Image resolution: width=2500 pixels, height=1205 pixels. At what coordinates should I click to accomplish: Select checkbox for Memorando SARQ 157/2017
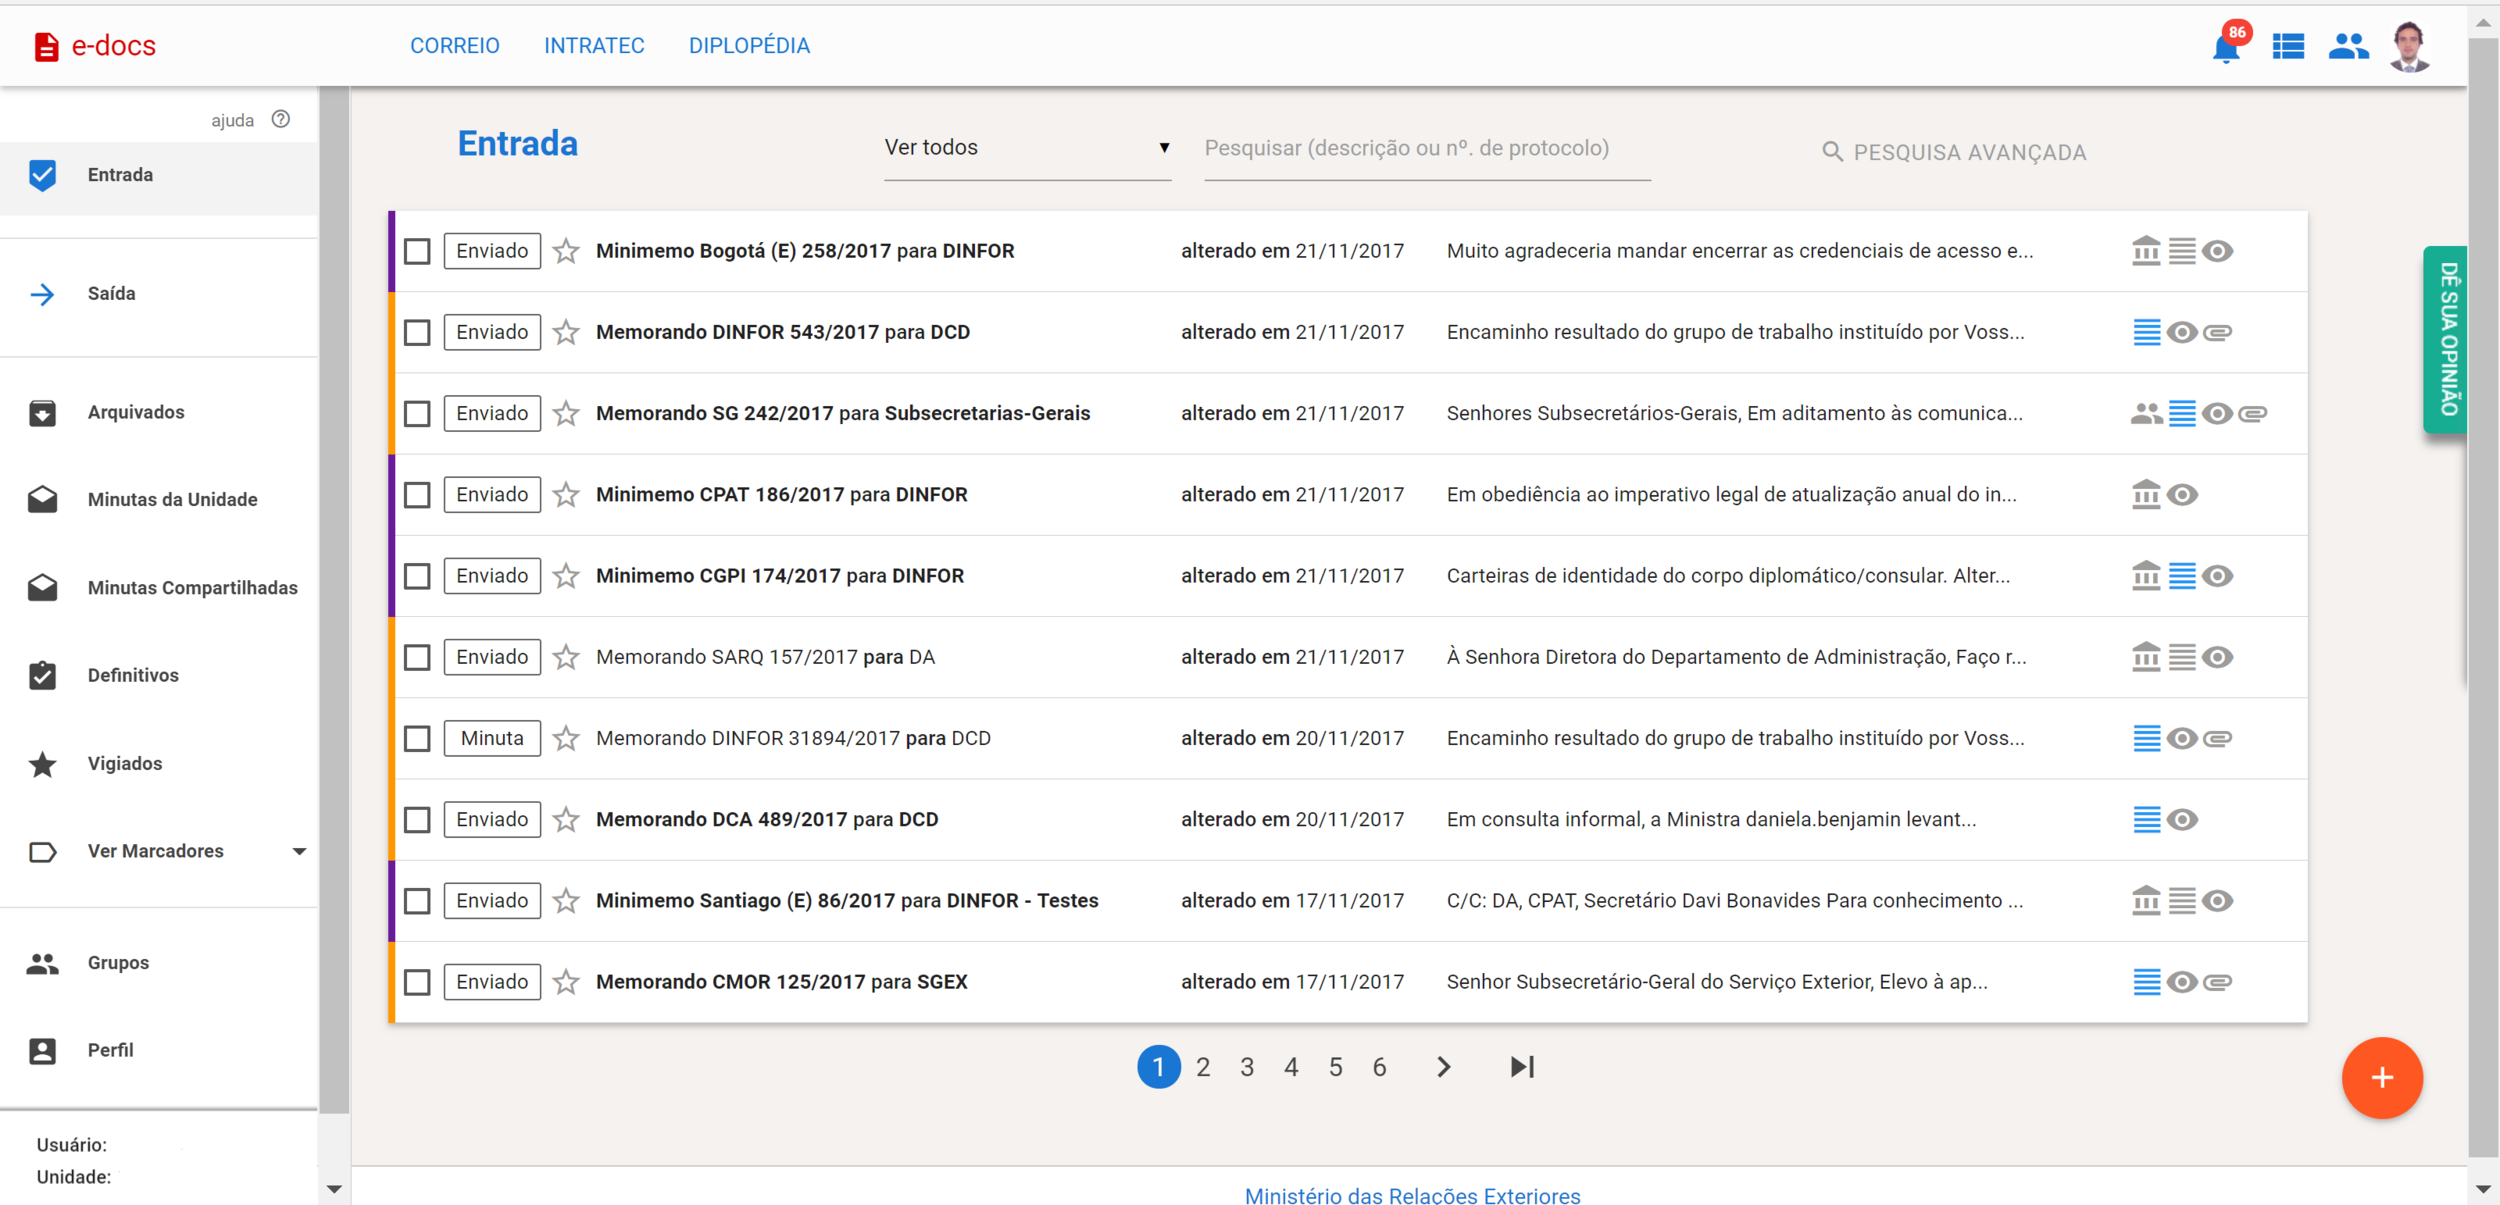[417, 657]
